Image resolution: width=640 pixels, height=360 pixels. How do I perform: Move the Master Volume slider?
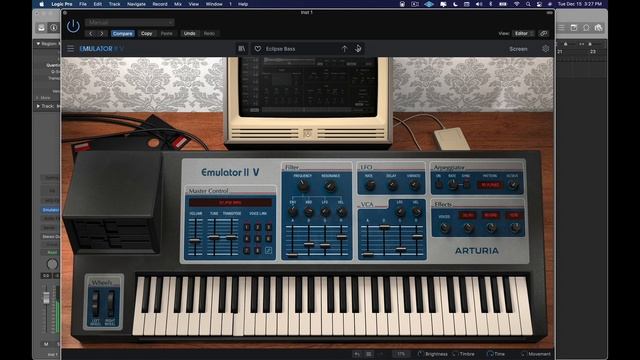[195, 240]
